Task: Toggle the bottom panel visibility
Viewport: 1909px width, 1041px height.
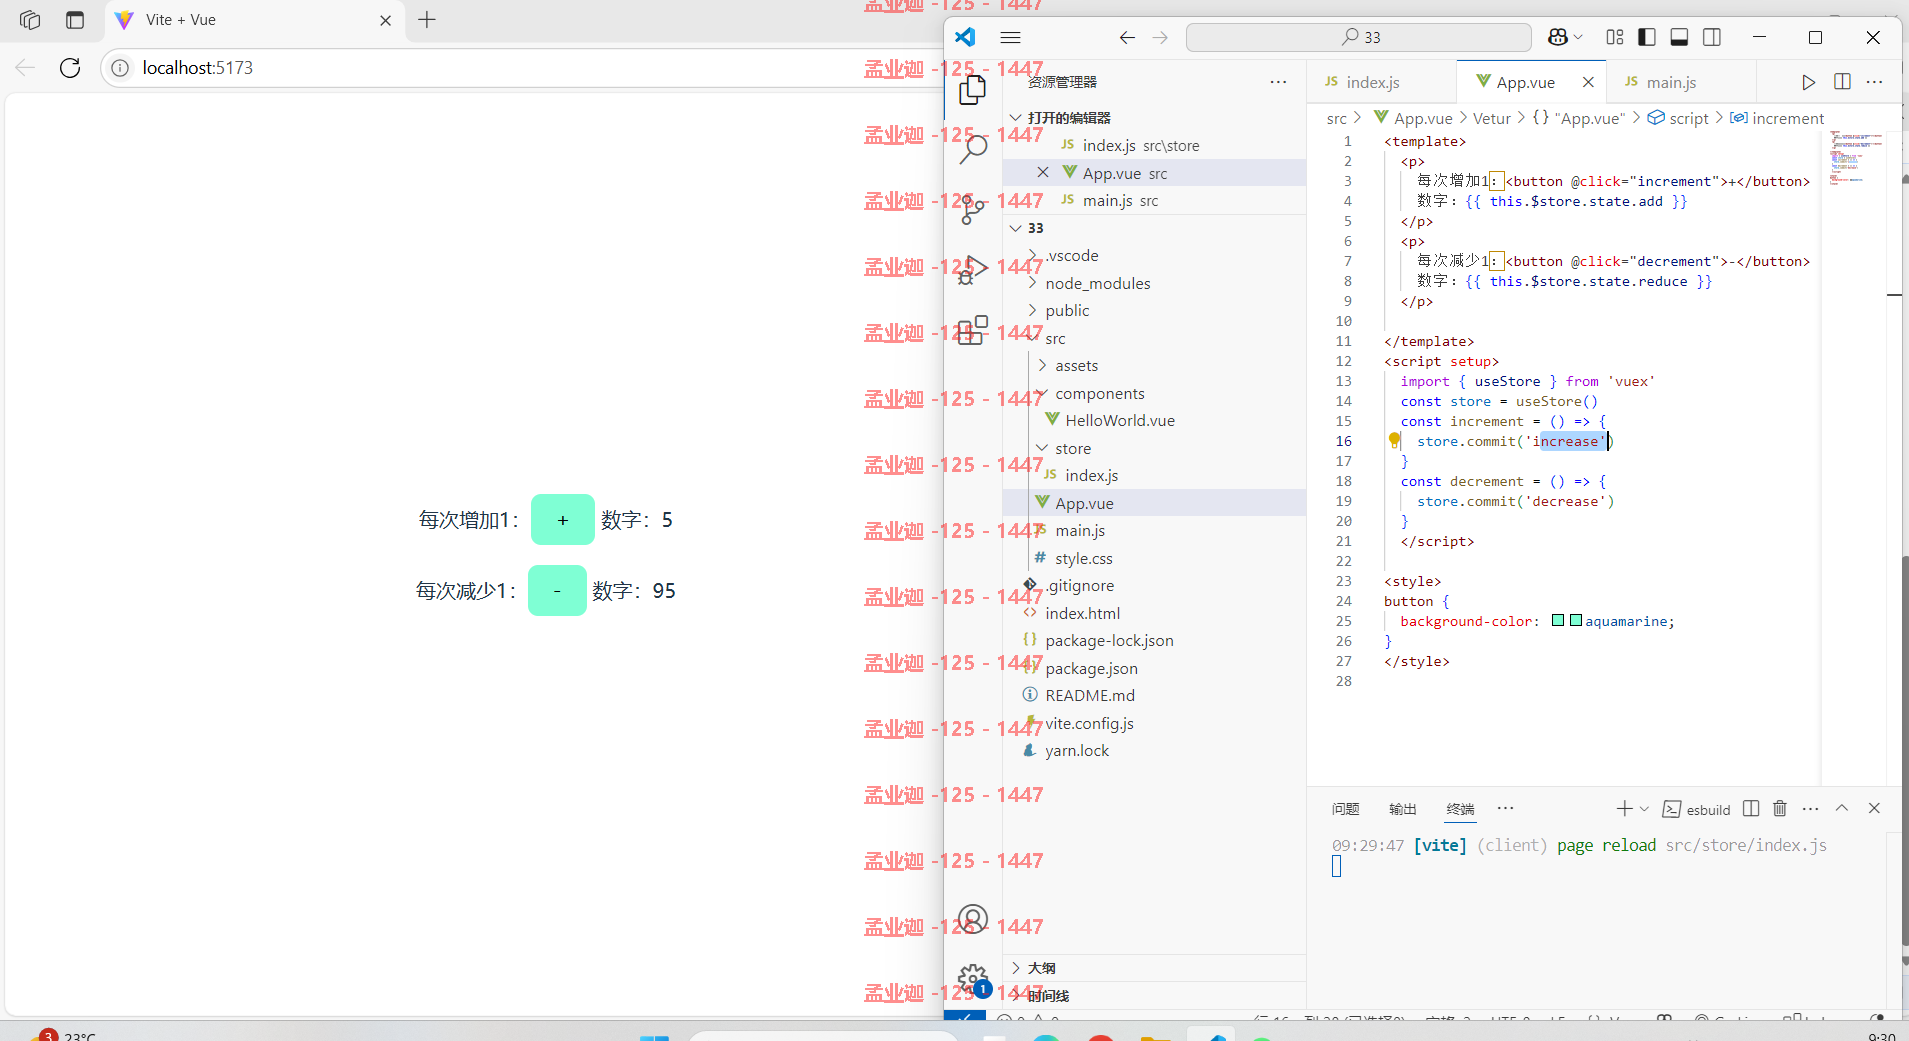Action: (x=1679, y=37)
